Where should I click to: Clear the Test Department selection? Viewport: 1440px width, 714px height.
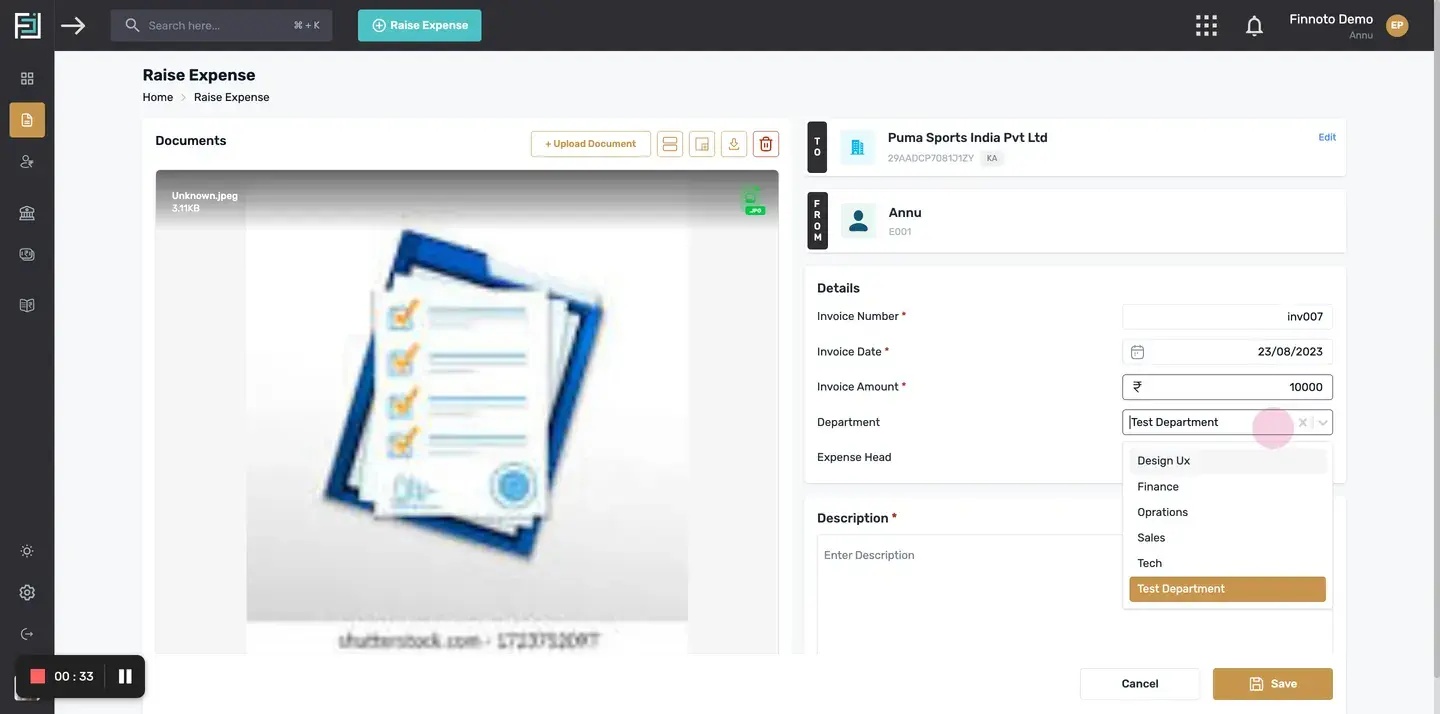[x=1302, y=423]
